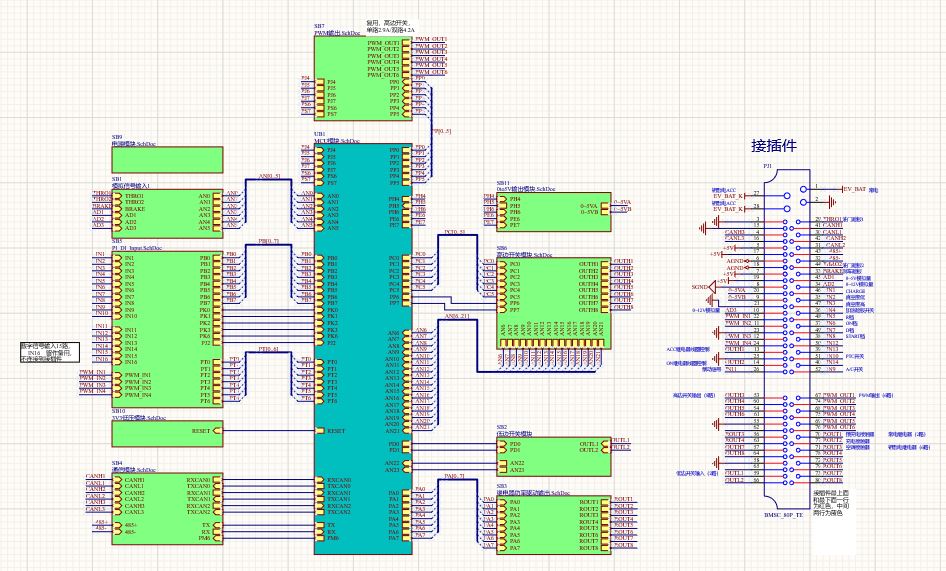Select the PT[0..6] bus label
Screen dimensions: 946x571
coord(268,349)
